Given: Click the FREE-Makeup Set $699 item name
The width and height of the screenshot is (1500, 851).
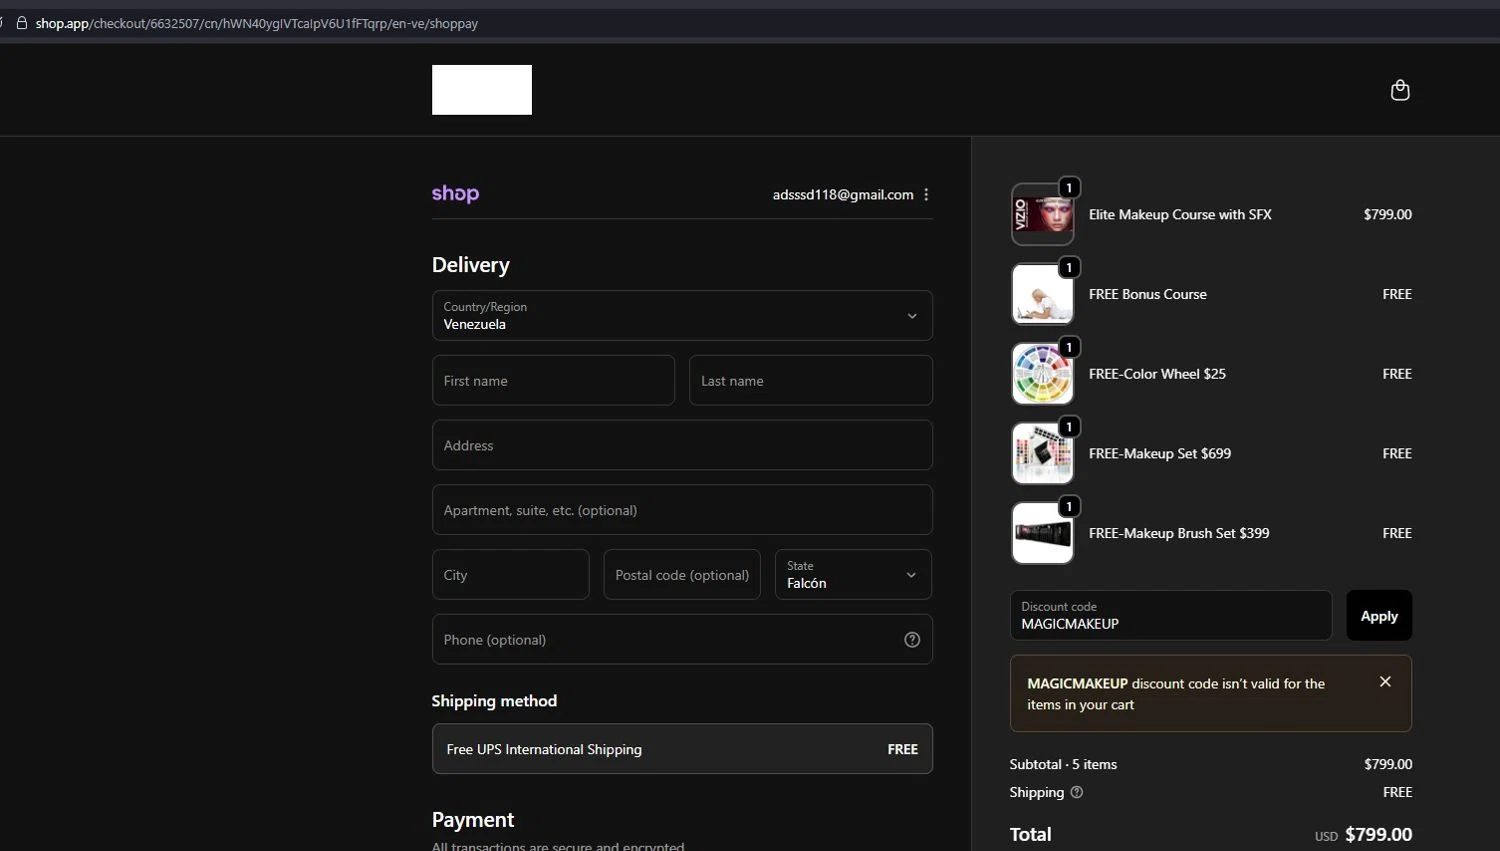Looking at the screenshot, I should [1160, 453].
